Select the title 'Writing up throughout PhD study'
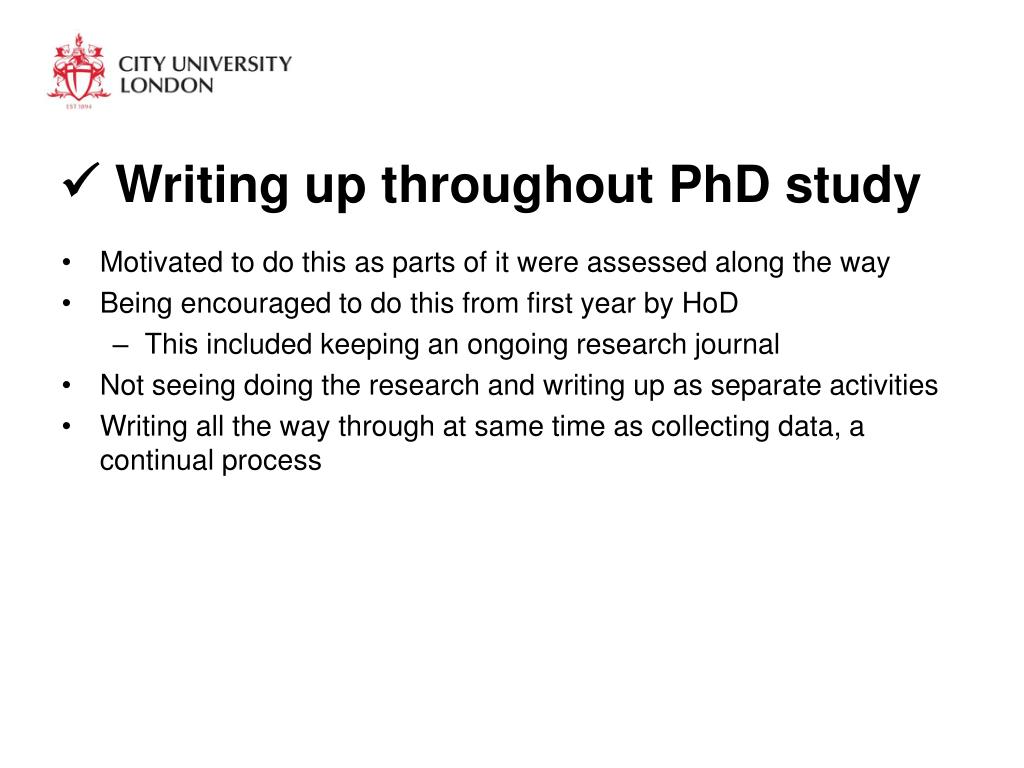This screenshot has width=1024, height=768. (519, 185)
